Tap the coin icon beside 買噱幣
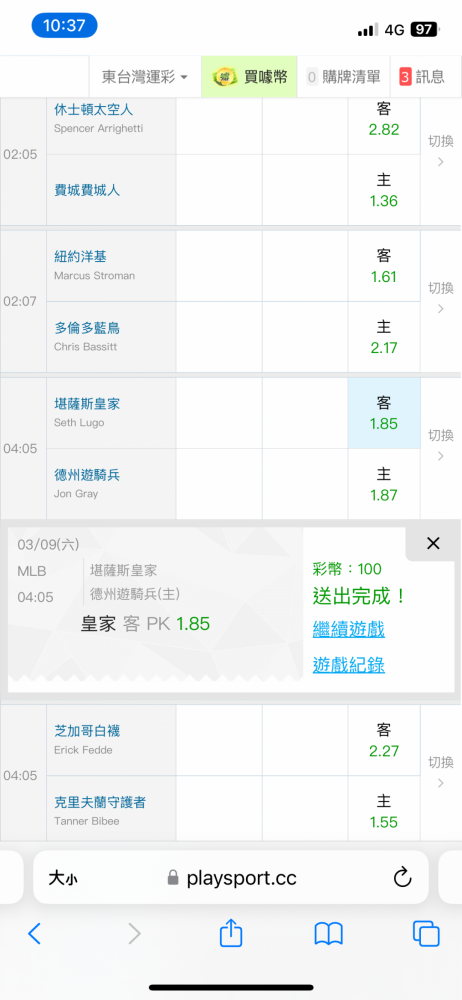The width and height of the screenshot is (462, 1000). point(225,77)
